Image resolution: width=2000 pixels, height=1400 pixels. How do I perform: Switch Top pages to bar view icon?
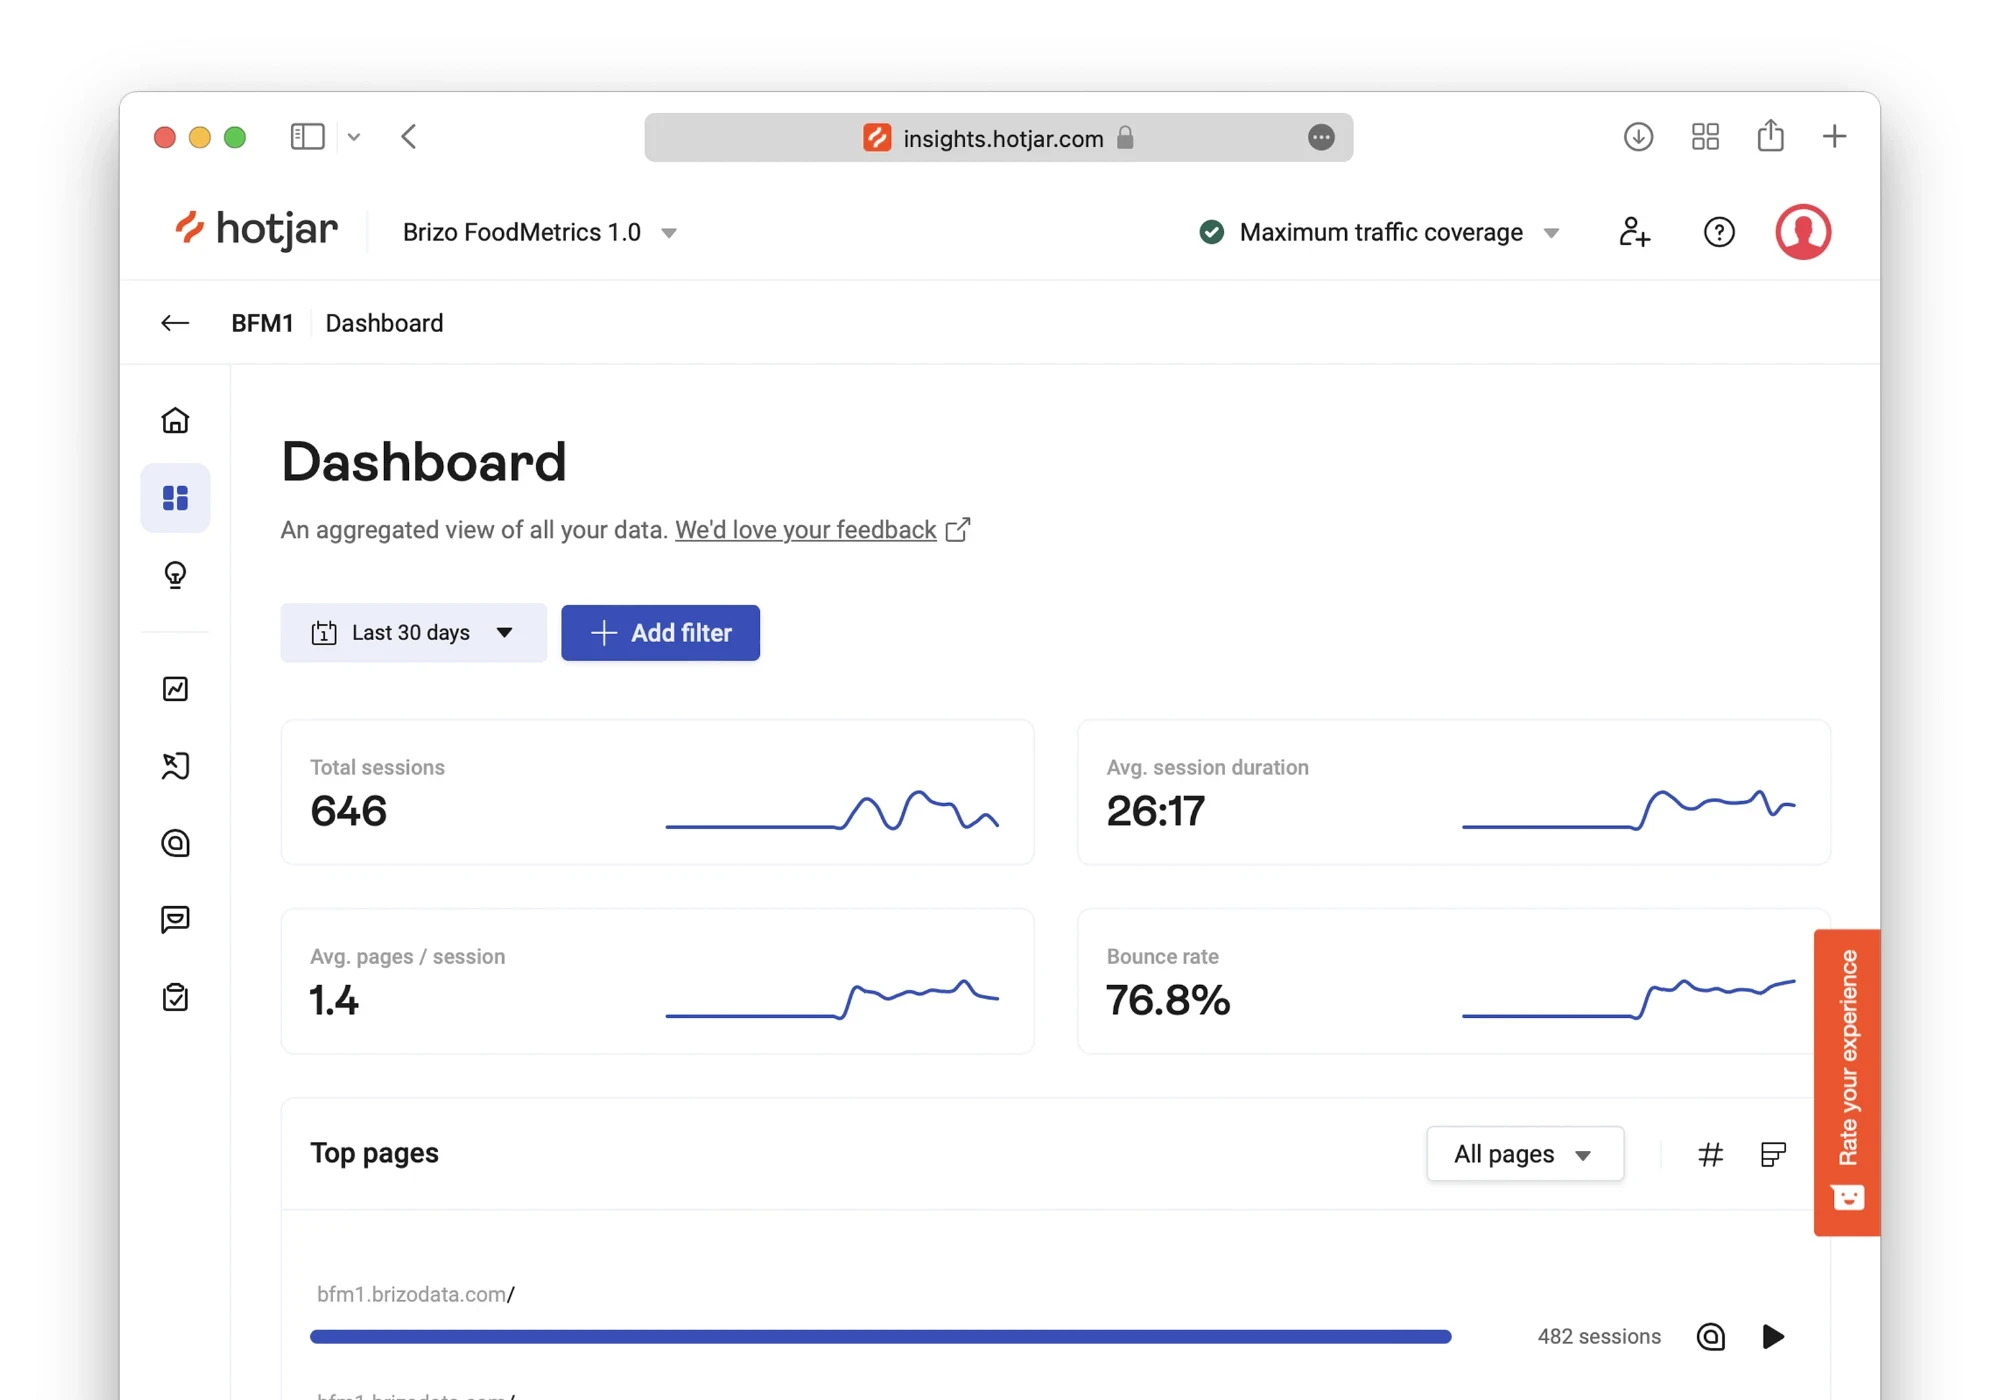coord(1772,1155)
